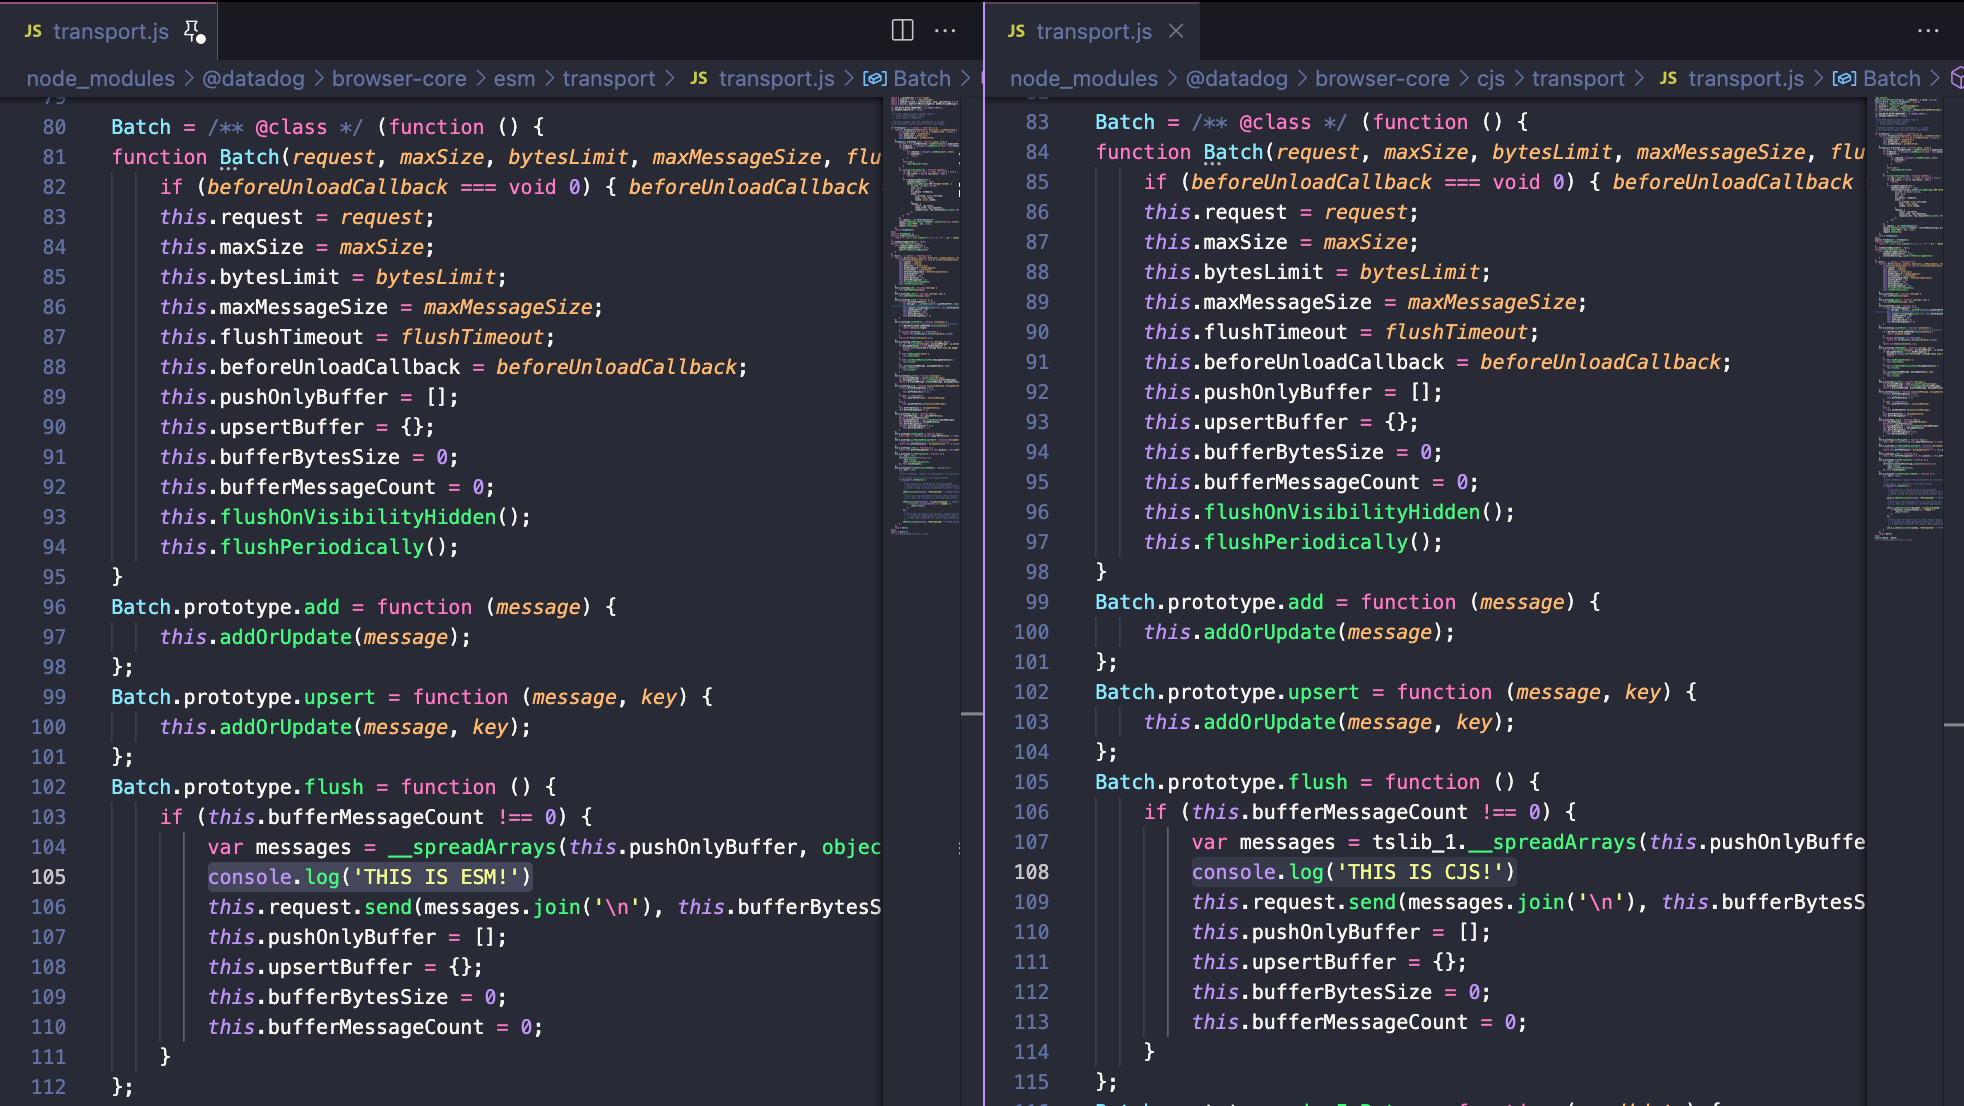The height and width of the screenshot is (1106, 1964).
Task: Expand @datadog breadcrumb in left pane
Action: (253, 78)
